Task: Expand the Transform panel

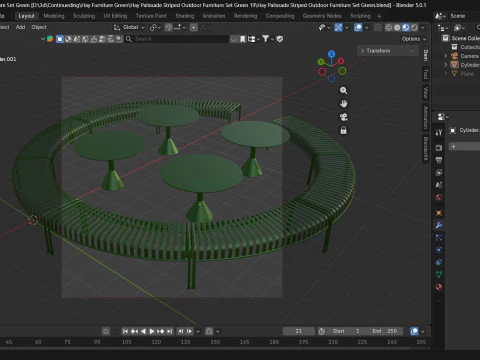Action: 388,51
